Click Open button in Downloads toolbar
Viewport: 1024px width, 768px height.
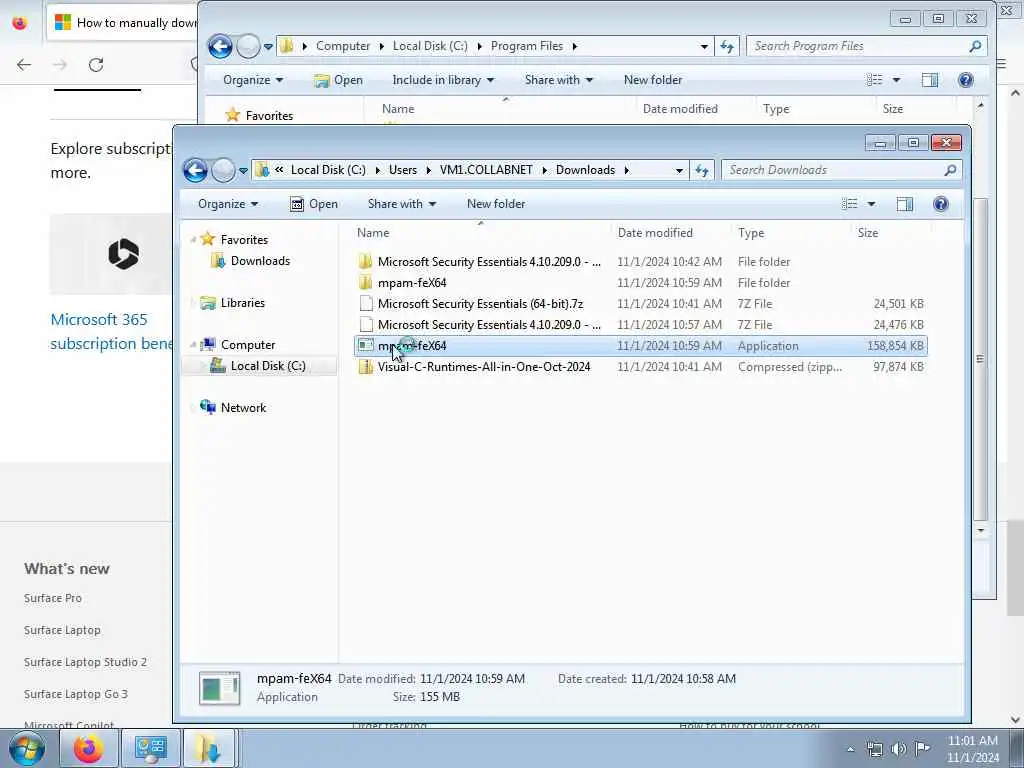(314, 204)
